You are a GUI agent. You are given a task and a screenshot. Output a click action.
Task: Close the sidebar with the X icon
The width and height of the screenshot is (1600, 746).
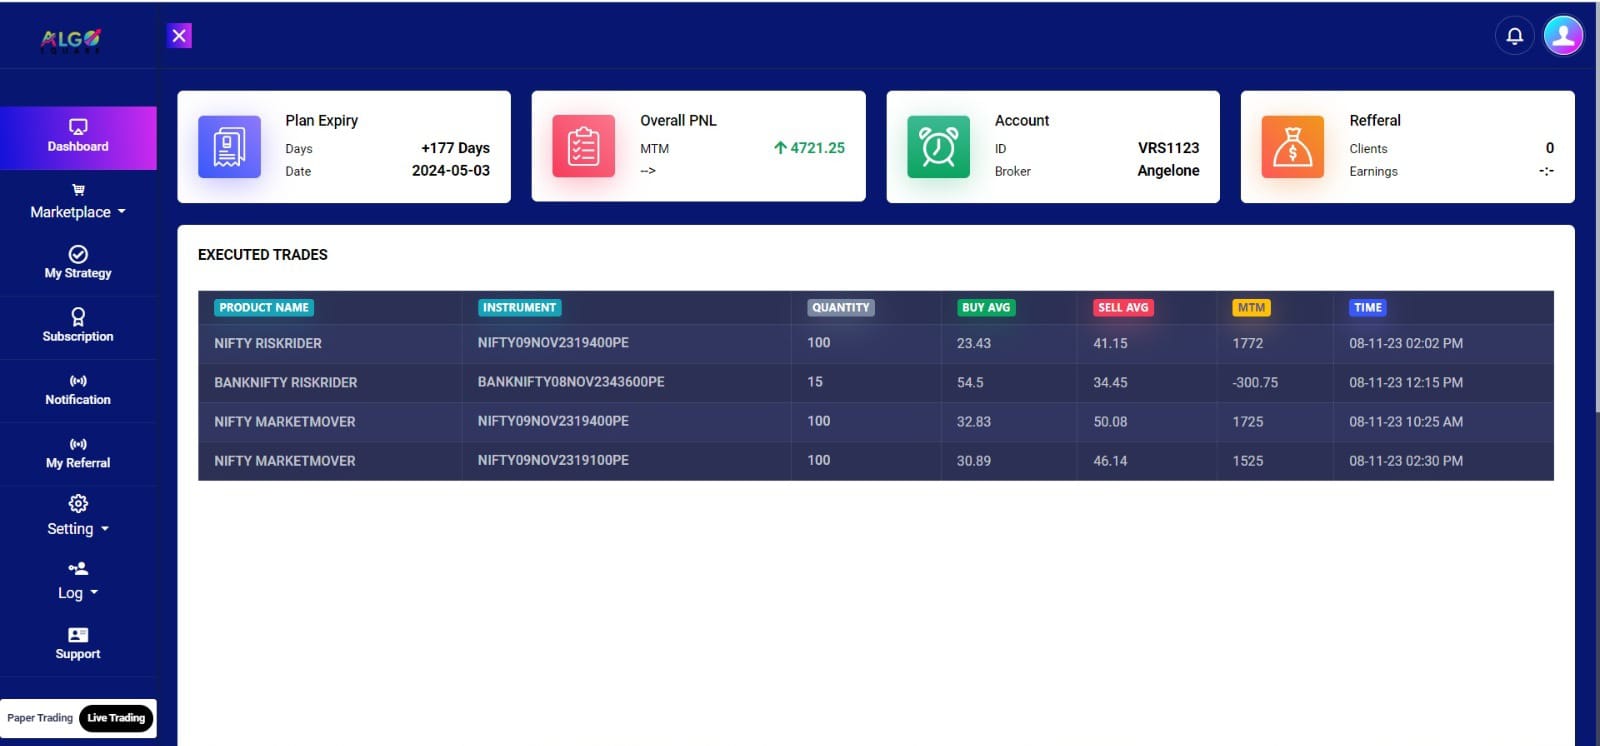point(179,36)
